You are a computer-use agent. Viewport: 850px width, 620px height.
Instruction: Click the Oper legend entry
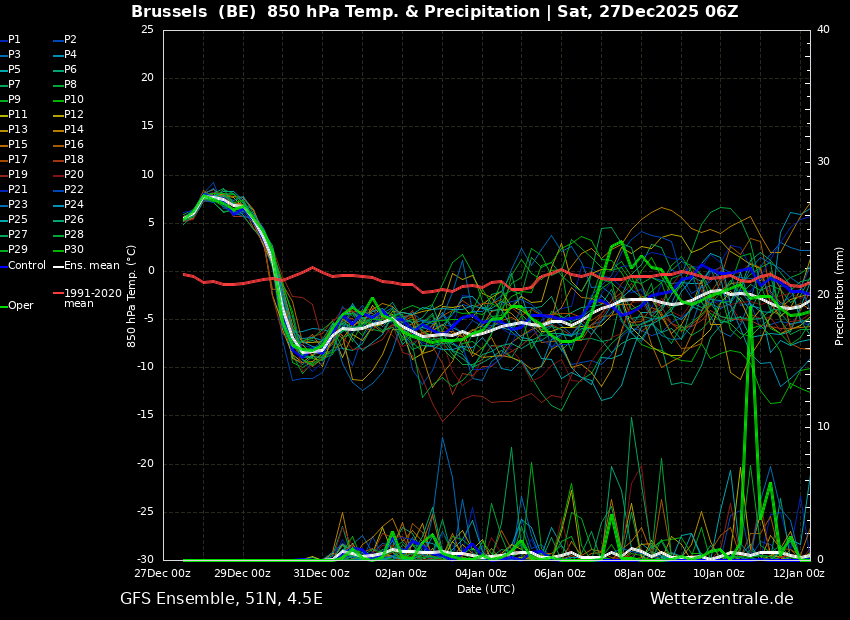tap(17, 306)
